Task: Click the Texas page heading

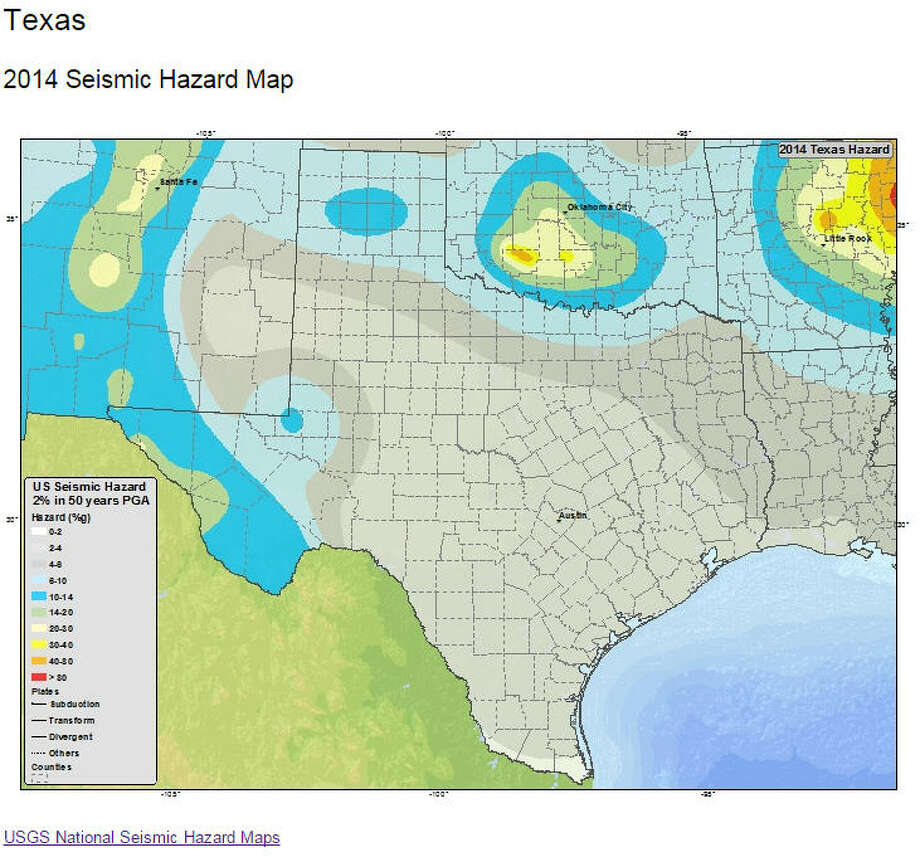Action: 45,20
